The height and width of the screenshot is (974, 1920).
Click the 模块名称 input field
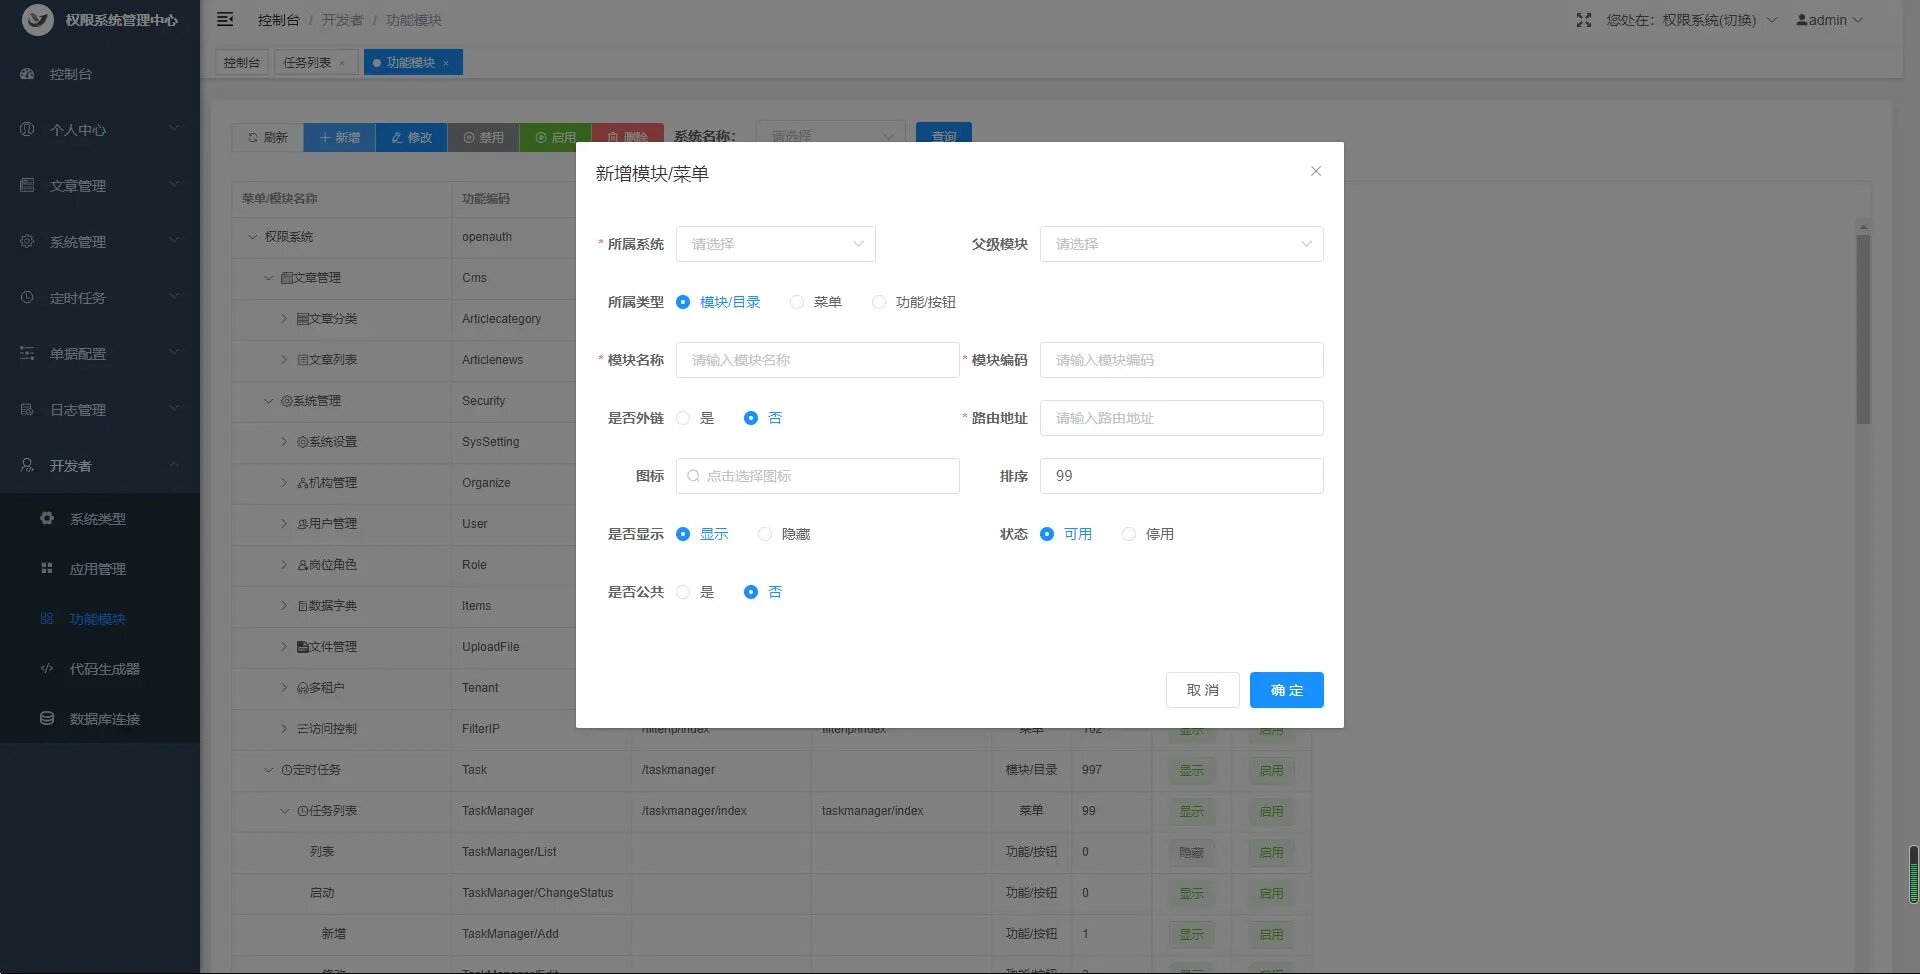[817, 360]
